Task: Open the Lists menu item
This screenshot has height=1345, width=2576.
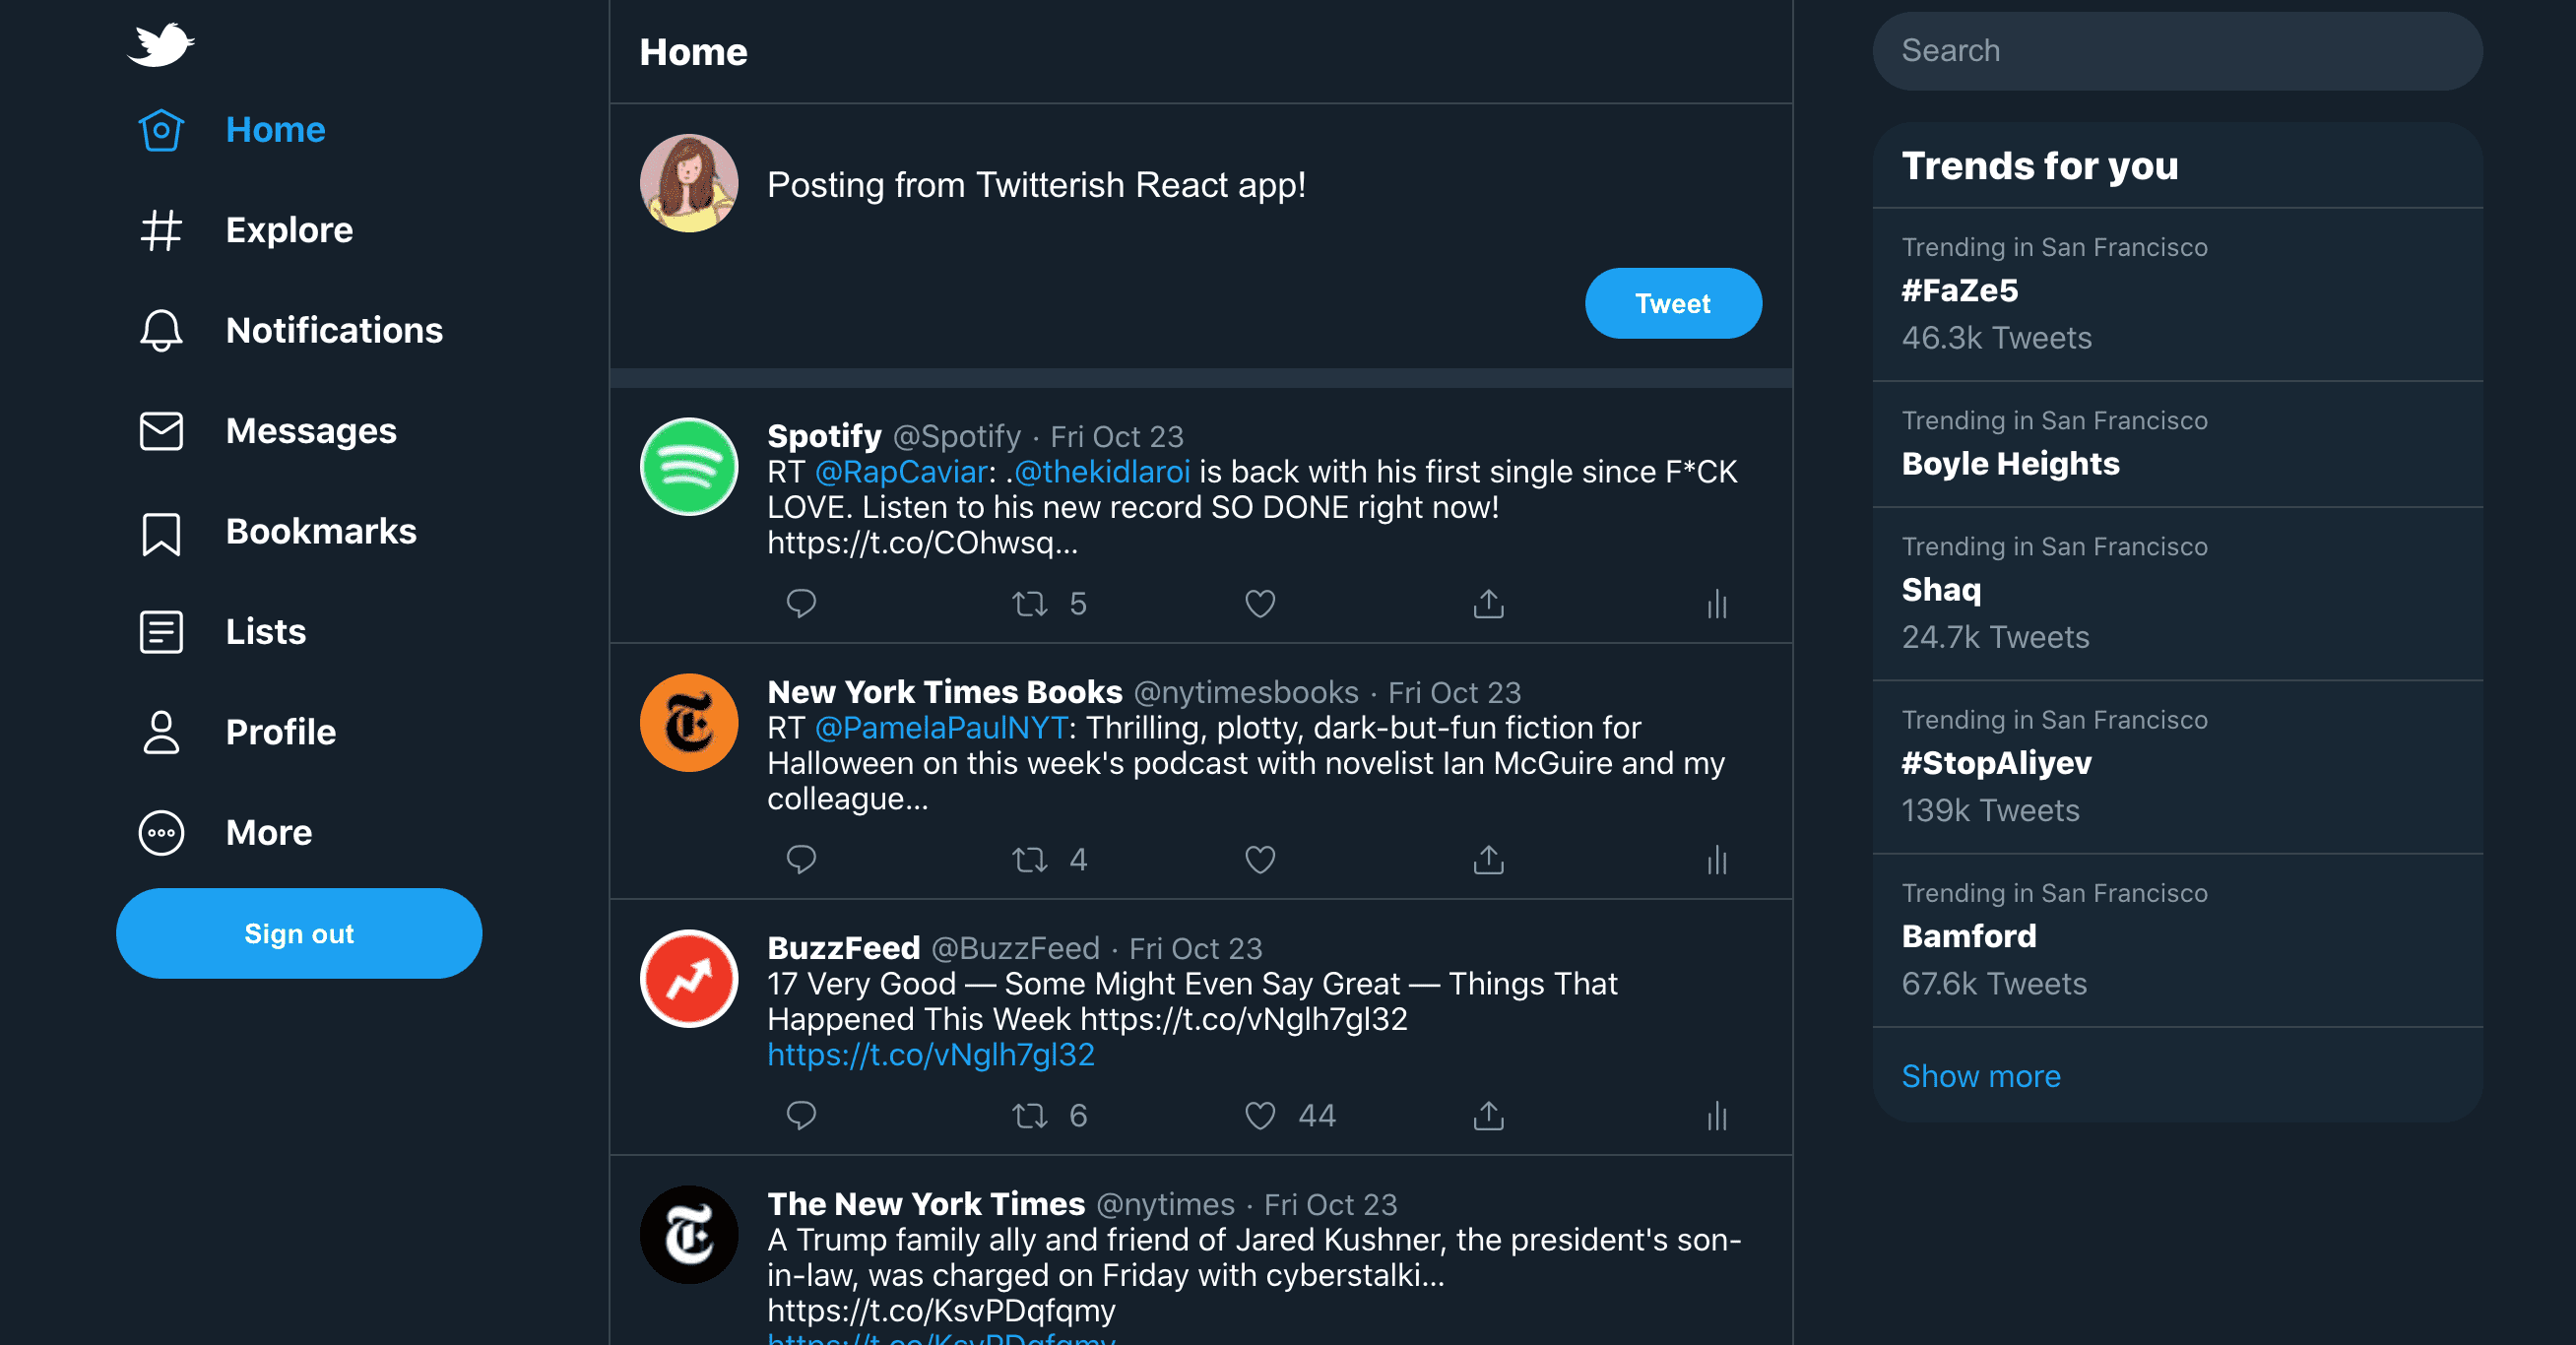Action: [265, 632]
